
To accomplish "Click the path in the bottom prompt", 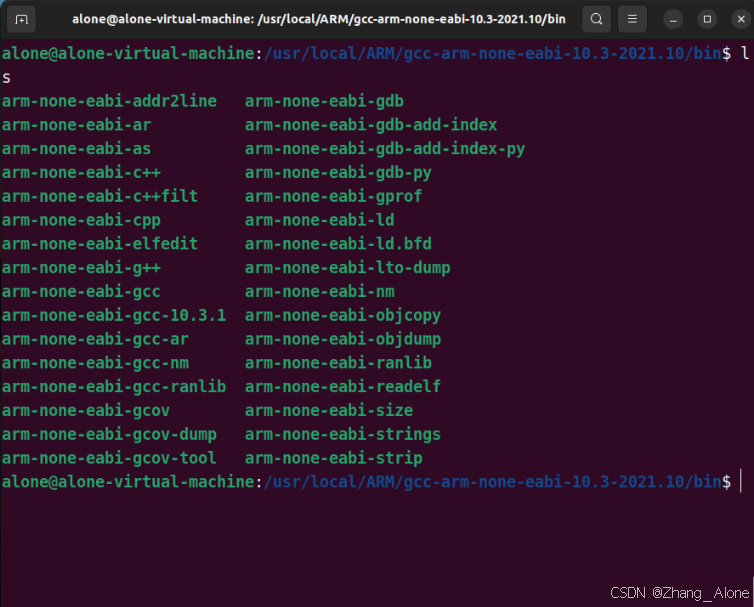I will coord(492,482).
